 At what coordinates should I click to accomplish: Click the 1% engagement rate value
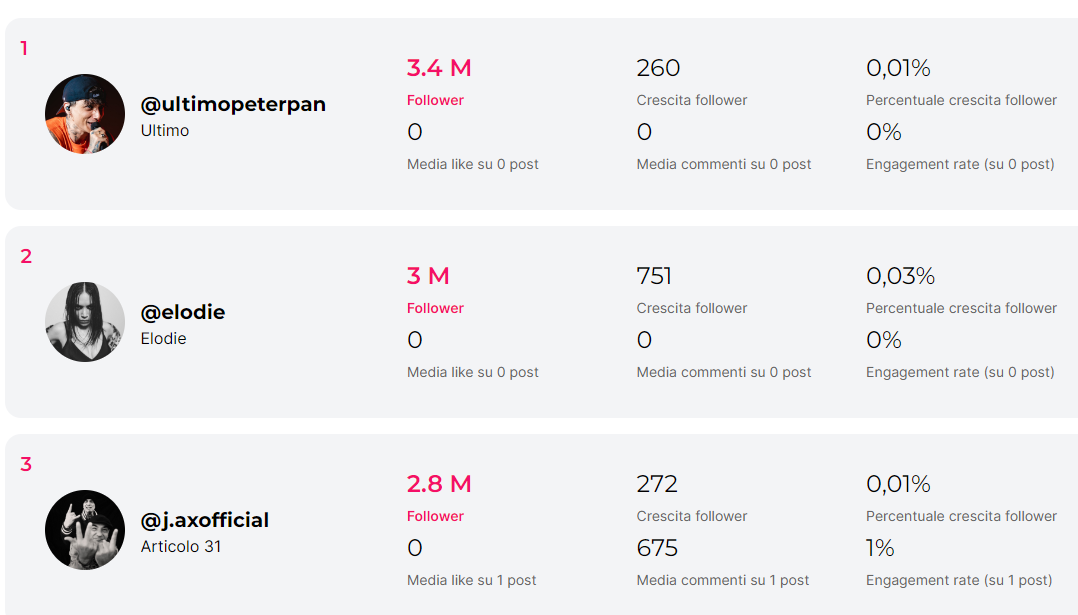880,548
